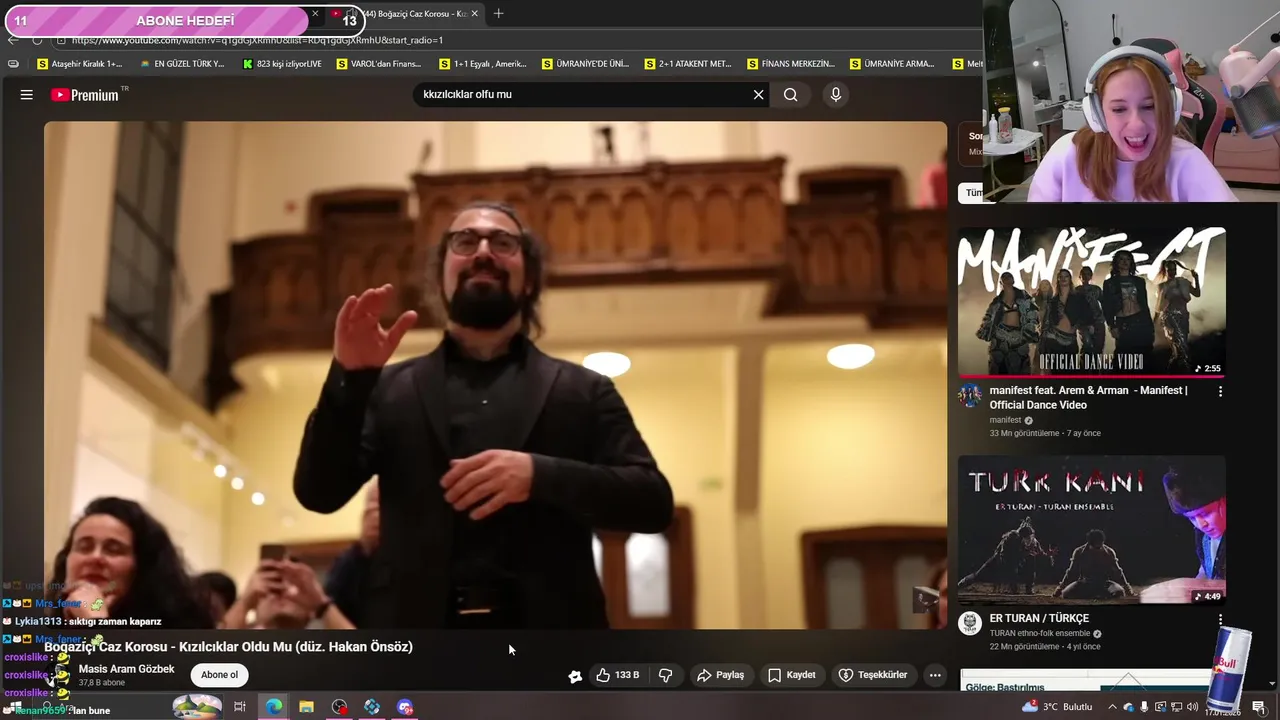Open the notification center icon
The image size is (1280, 720).
pos(1259,707)
